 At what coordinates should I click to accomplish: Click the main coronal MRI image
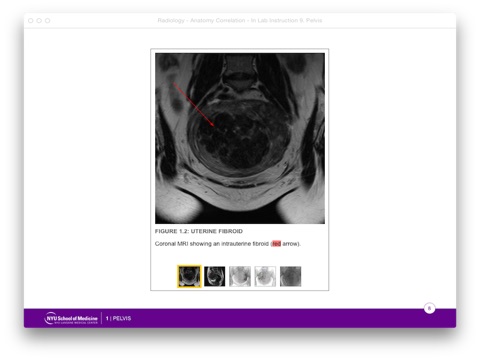pos(240,138)
